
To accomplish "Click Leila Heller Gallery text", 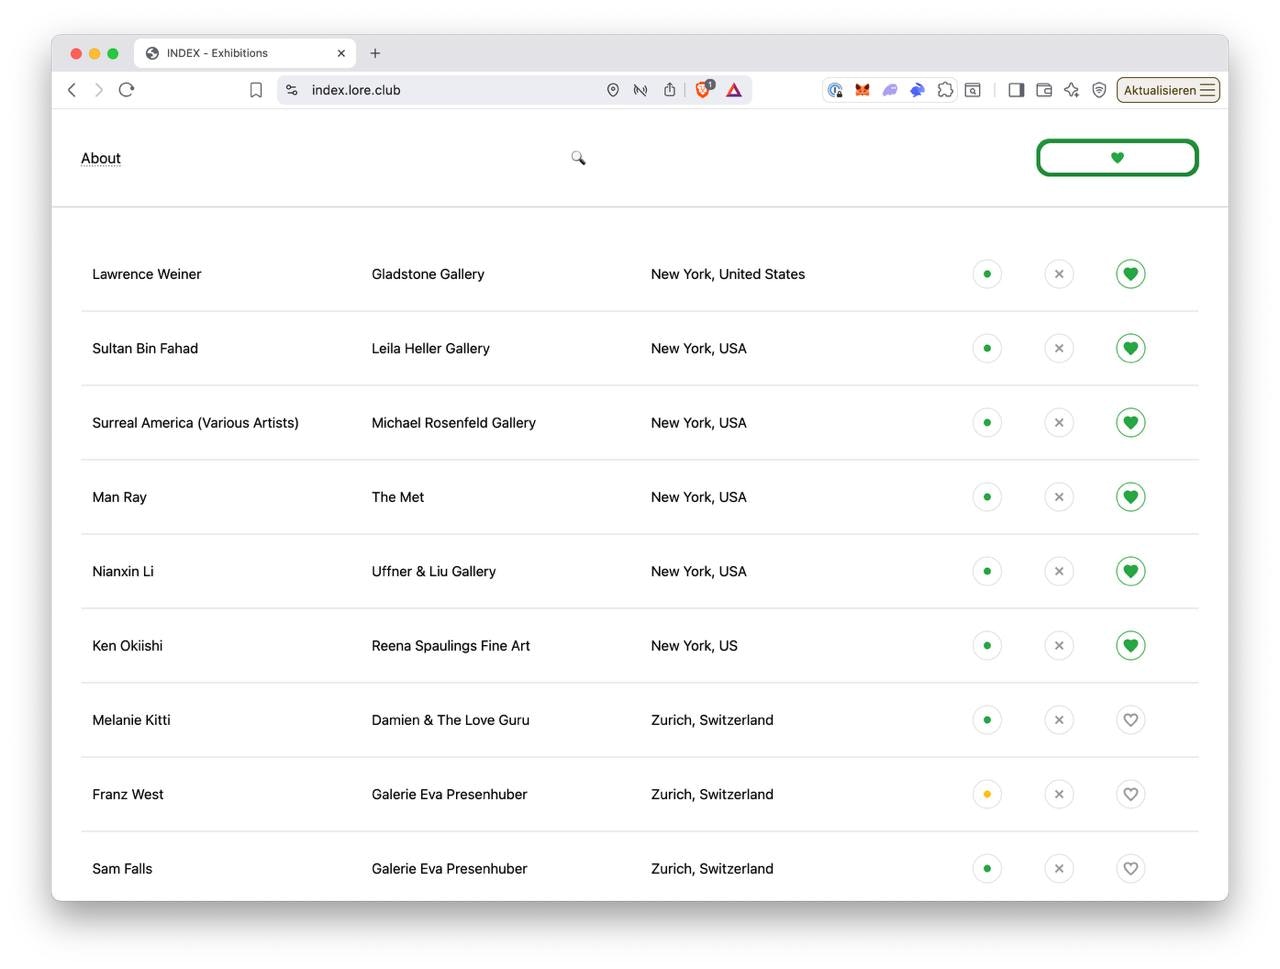I will click(431, 348).
